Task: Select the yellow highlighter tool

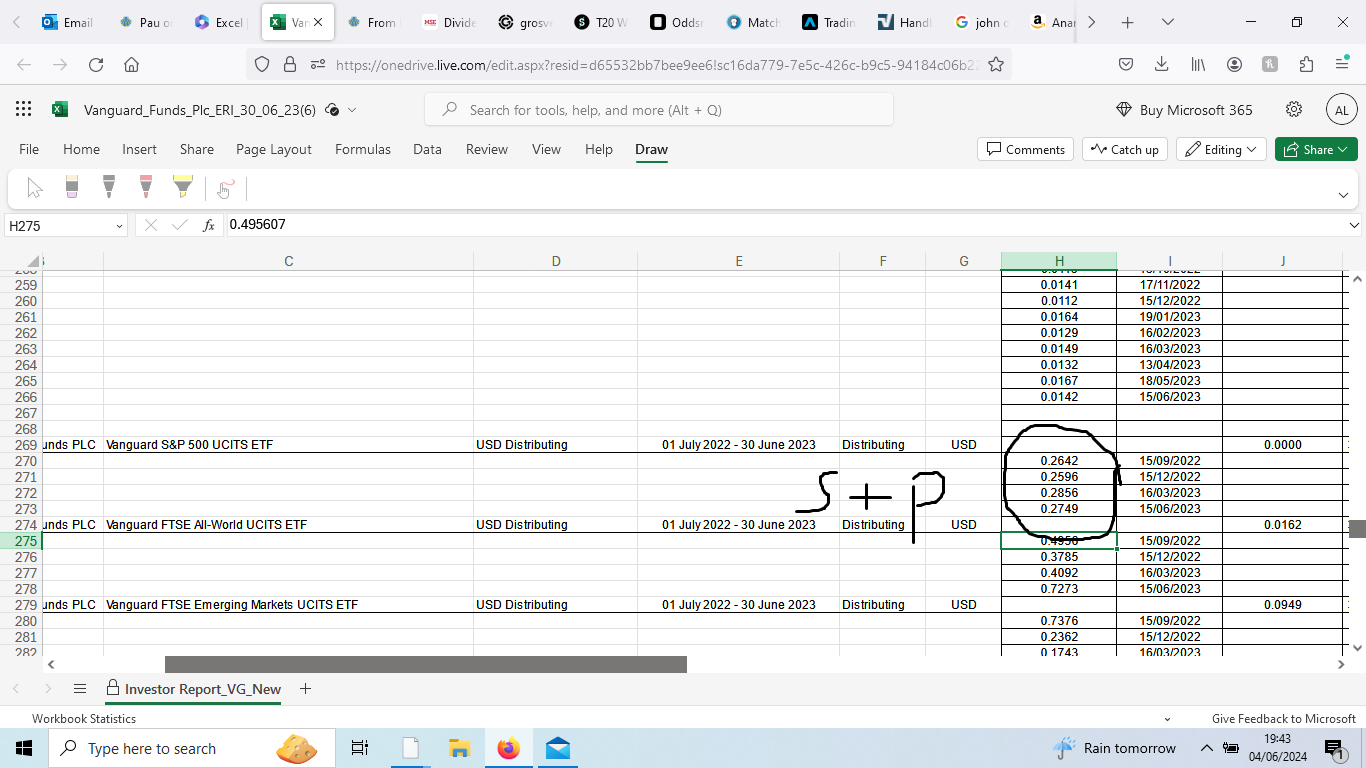Action: (x=182, y=188)
